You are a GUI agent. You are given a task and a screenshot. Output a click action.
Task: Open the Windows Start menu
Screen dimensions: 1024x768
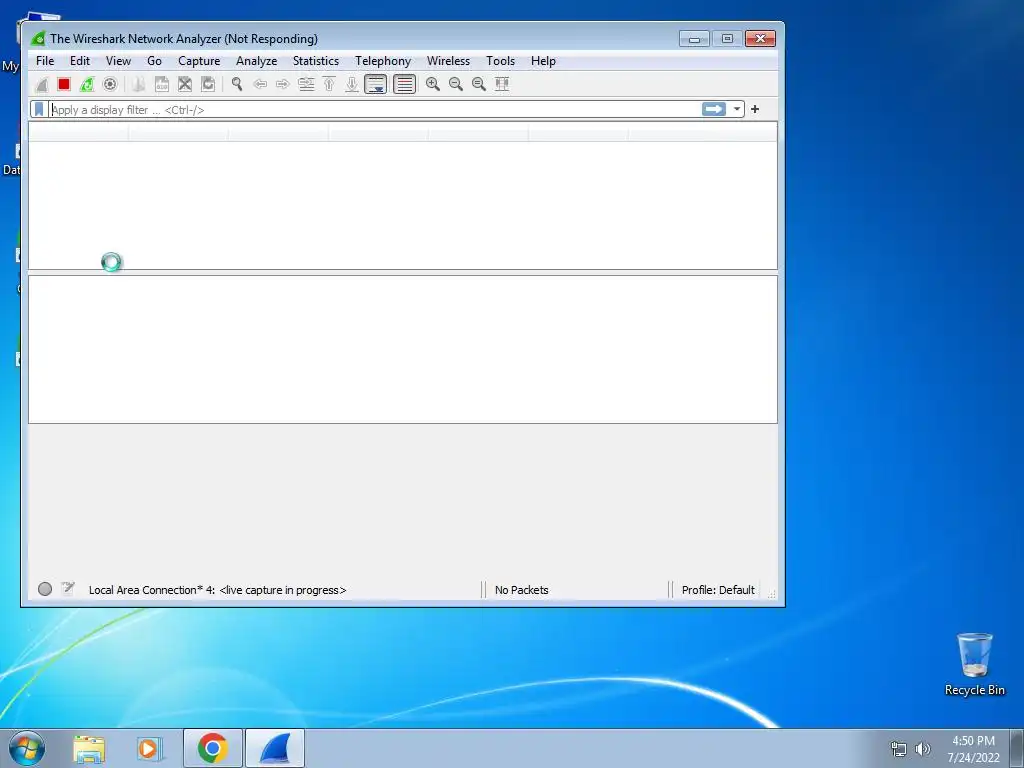(x=27, y=748)
